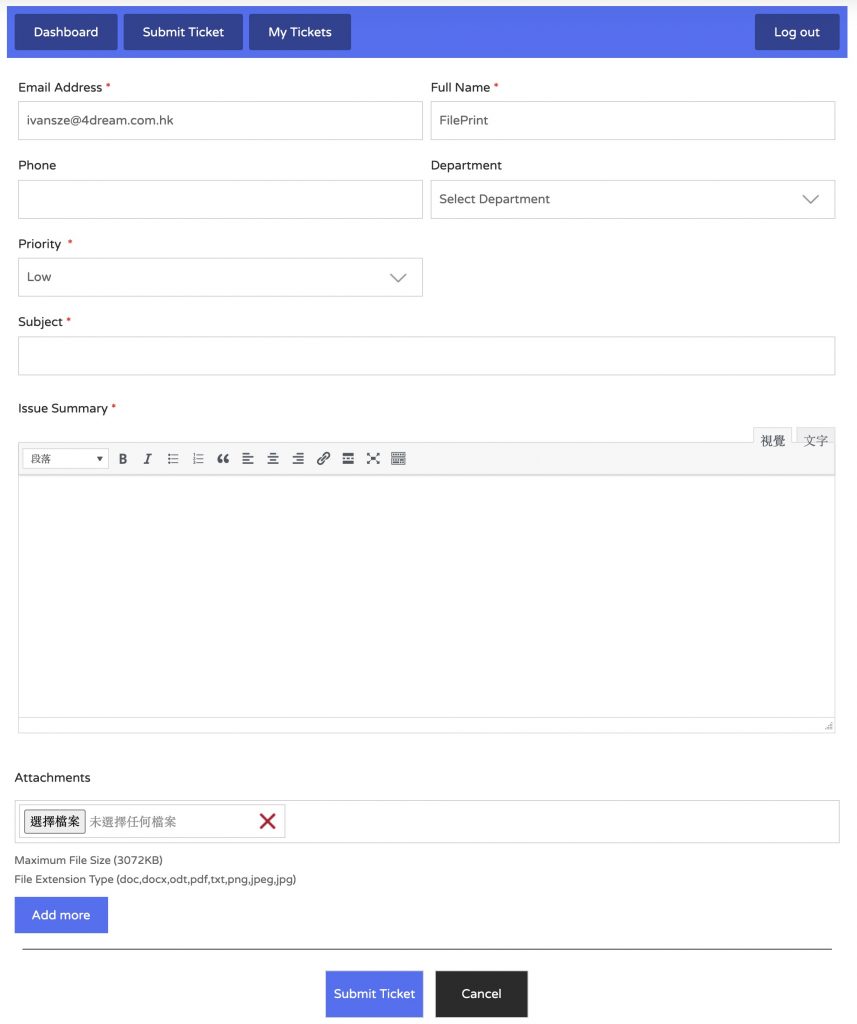Switch to the 視覺 visual editor tab
Image resolution: width=857 pixels, height=1024 pixels.
pyautogui.click(x=773, y=440)
